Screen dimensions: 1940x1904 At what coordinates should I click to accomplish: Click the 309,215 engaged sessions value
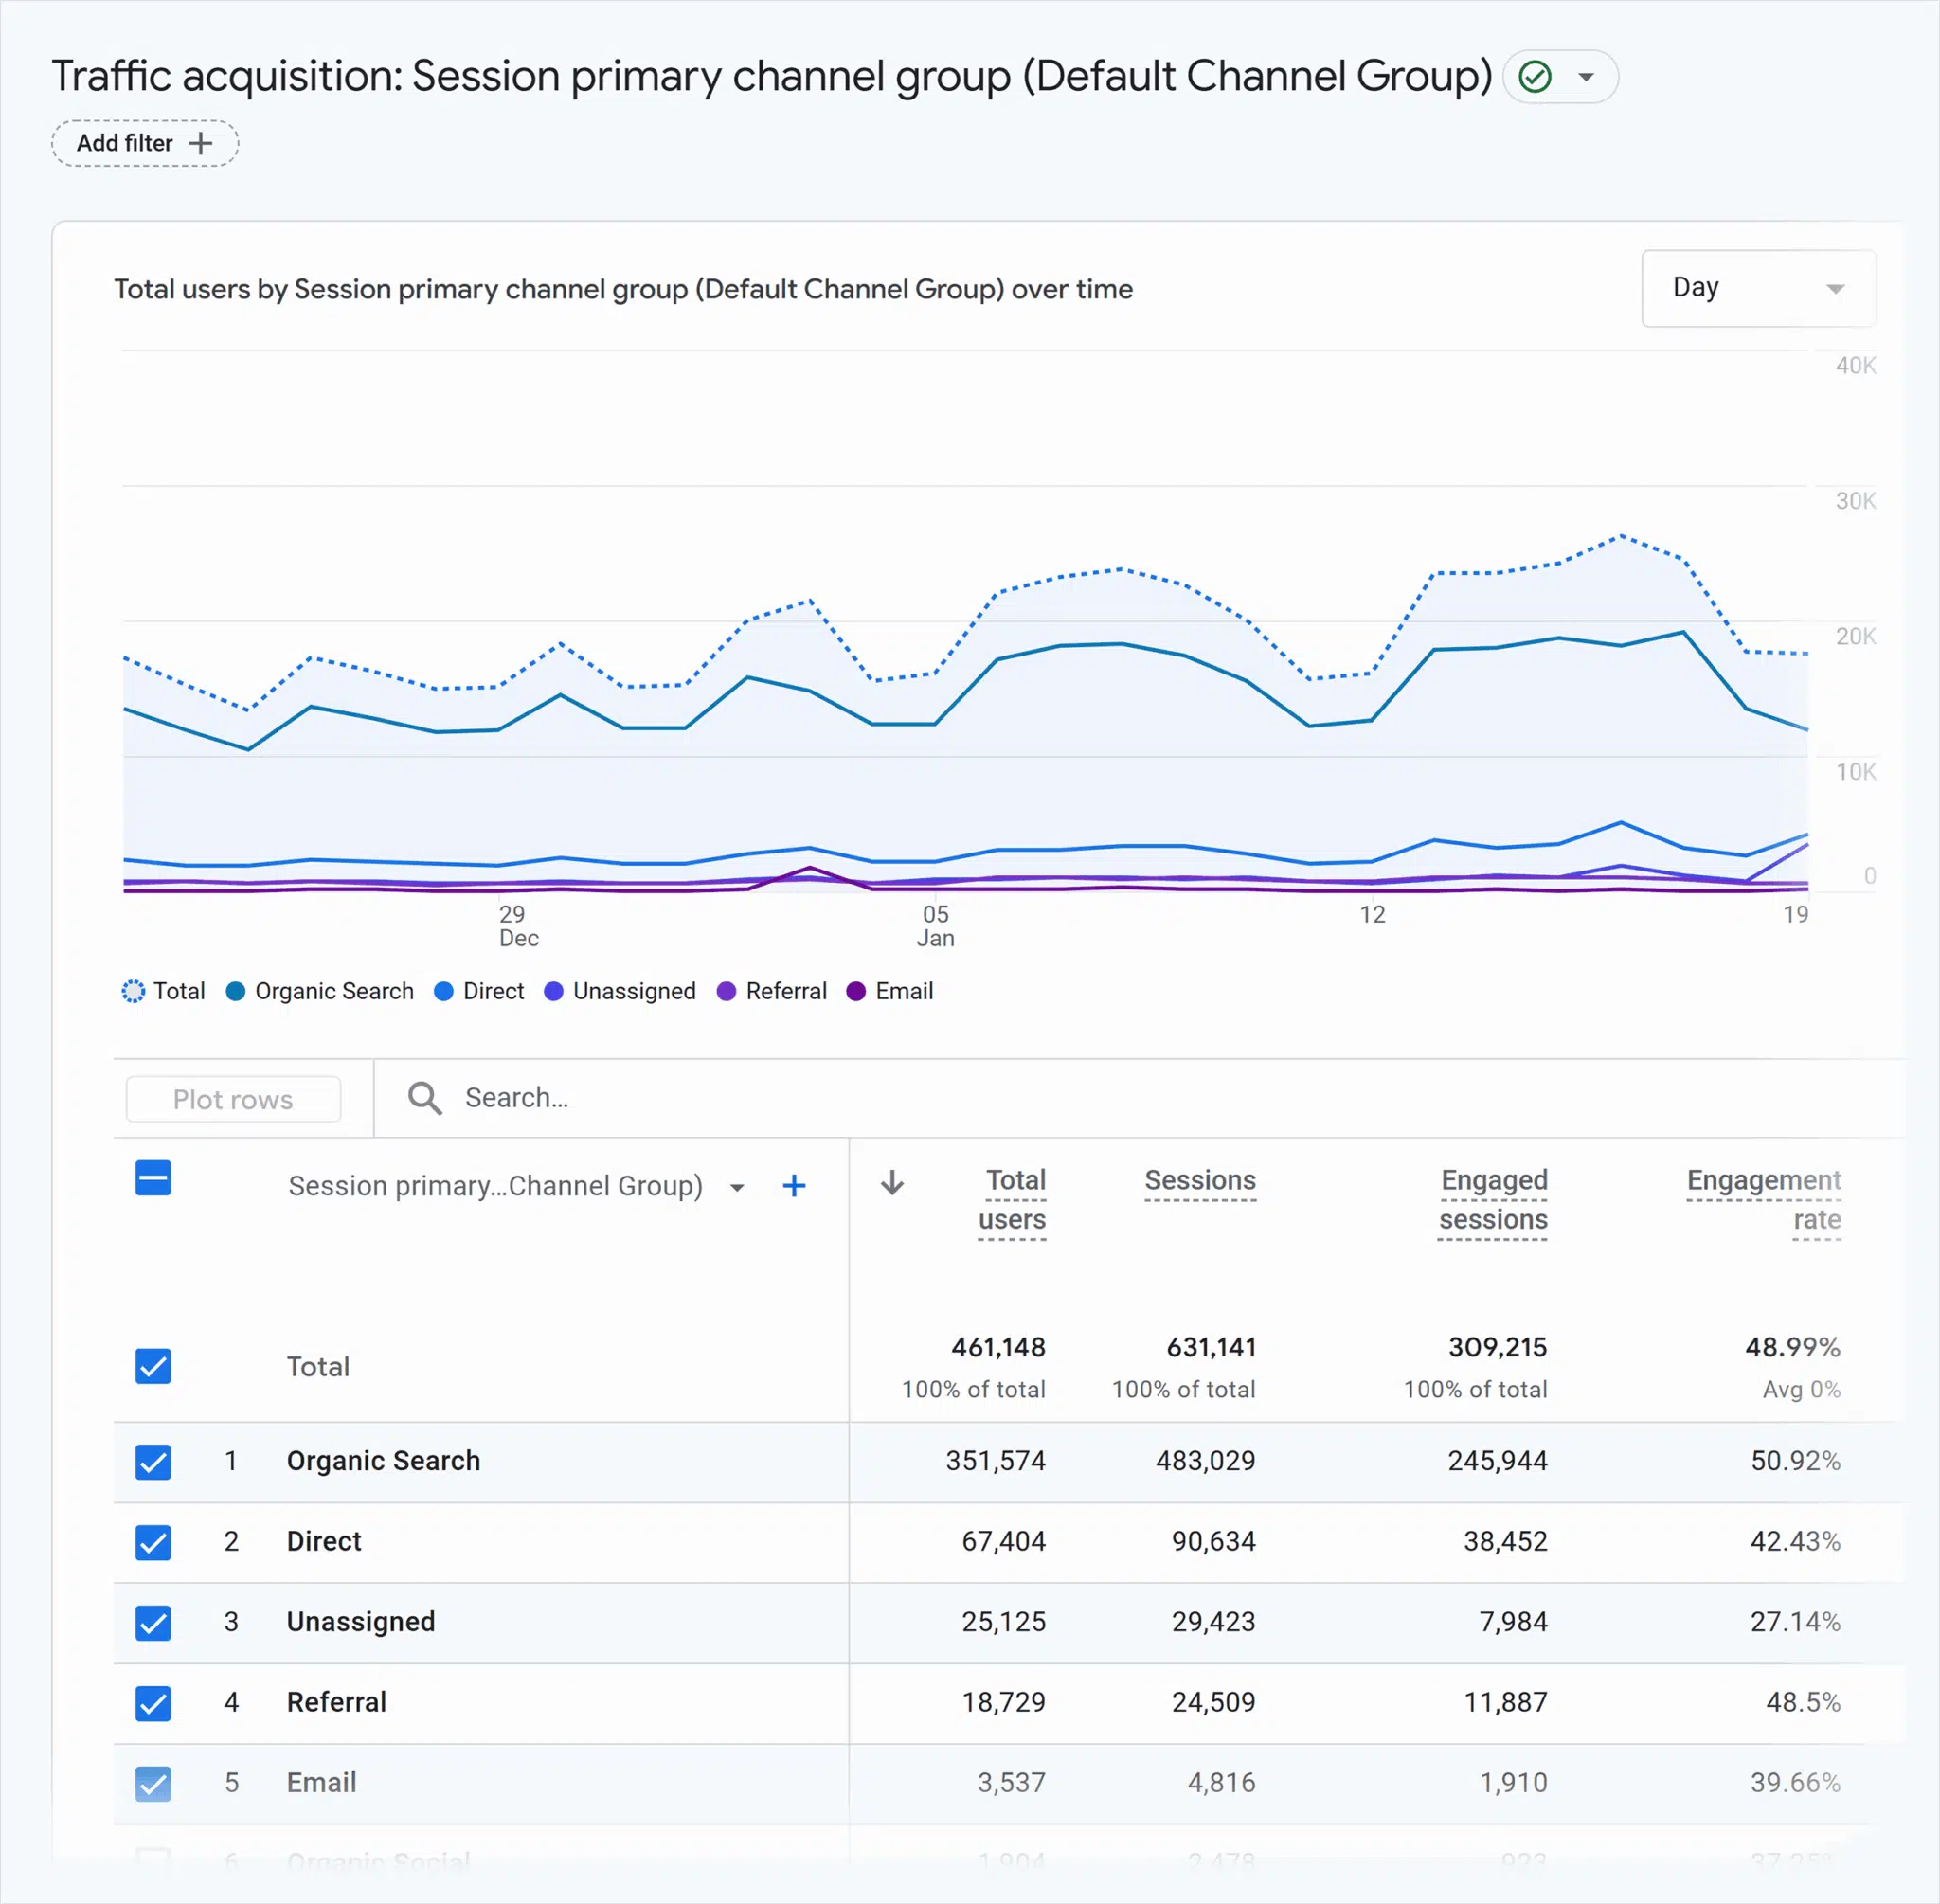[x=1497, y=1347]
